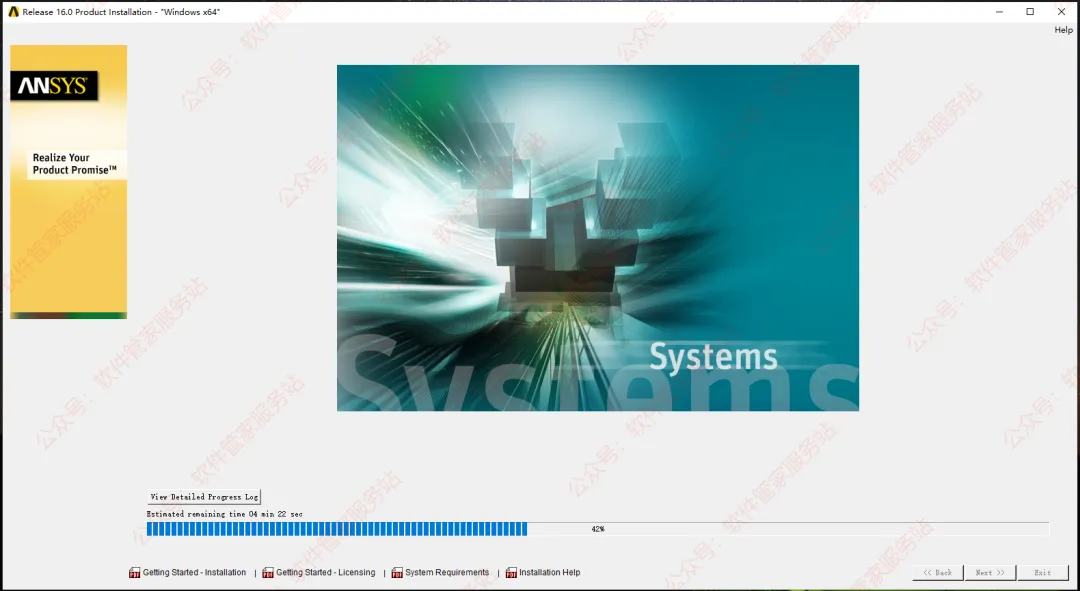Click the ANSYS icon in title bar
This screenshot has height=591, width=1080.
[x=13, y=12]
